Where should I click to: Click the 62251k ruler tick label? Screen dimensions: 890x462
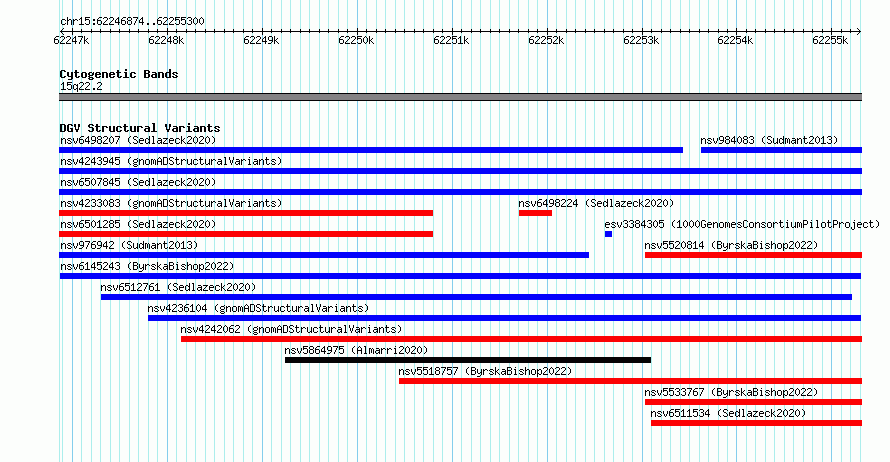[451, 40]
